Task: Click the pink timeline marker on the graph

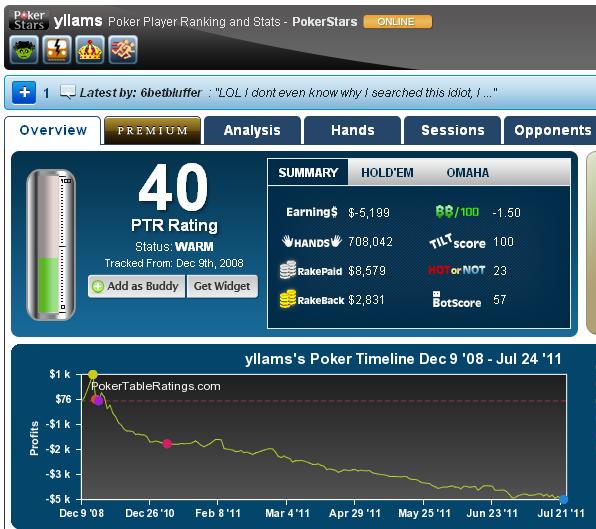Action: click(x=167, y=443)
